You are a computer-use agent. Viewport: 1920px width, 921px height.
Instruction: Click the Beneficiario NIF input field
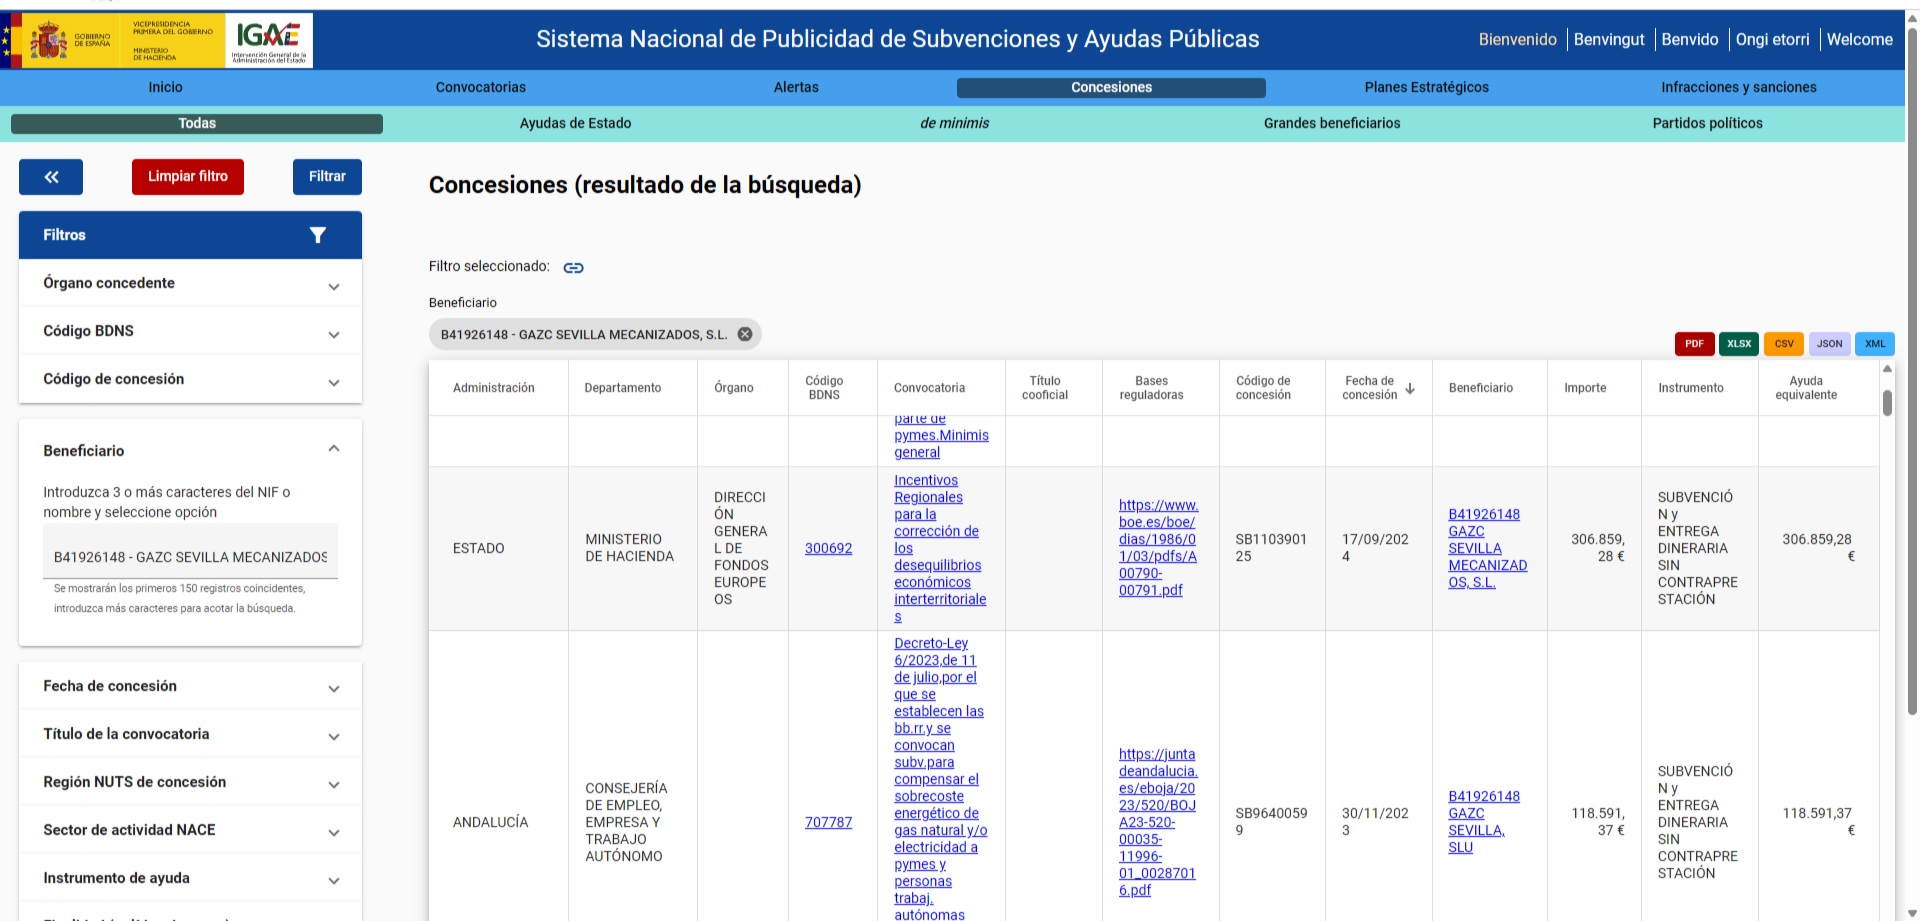coord(190,556)
